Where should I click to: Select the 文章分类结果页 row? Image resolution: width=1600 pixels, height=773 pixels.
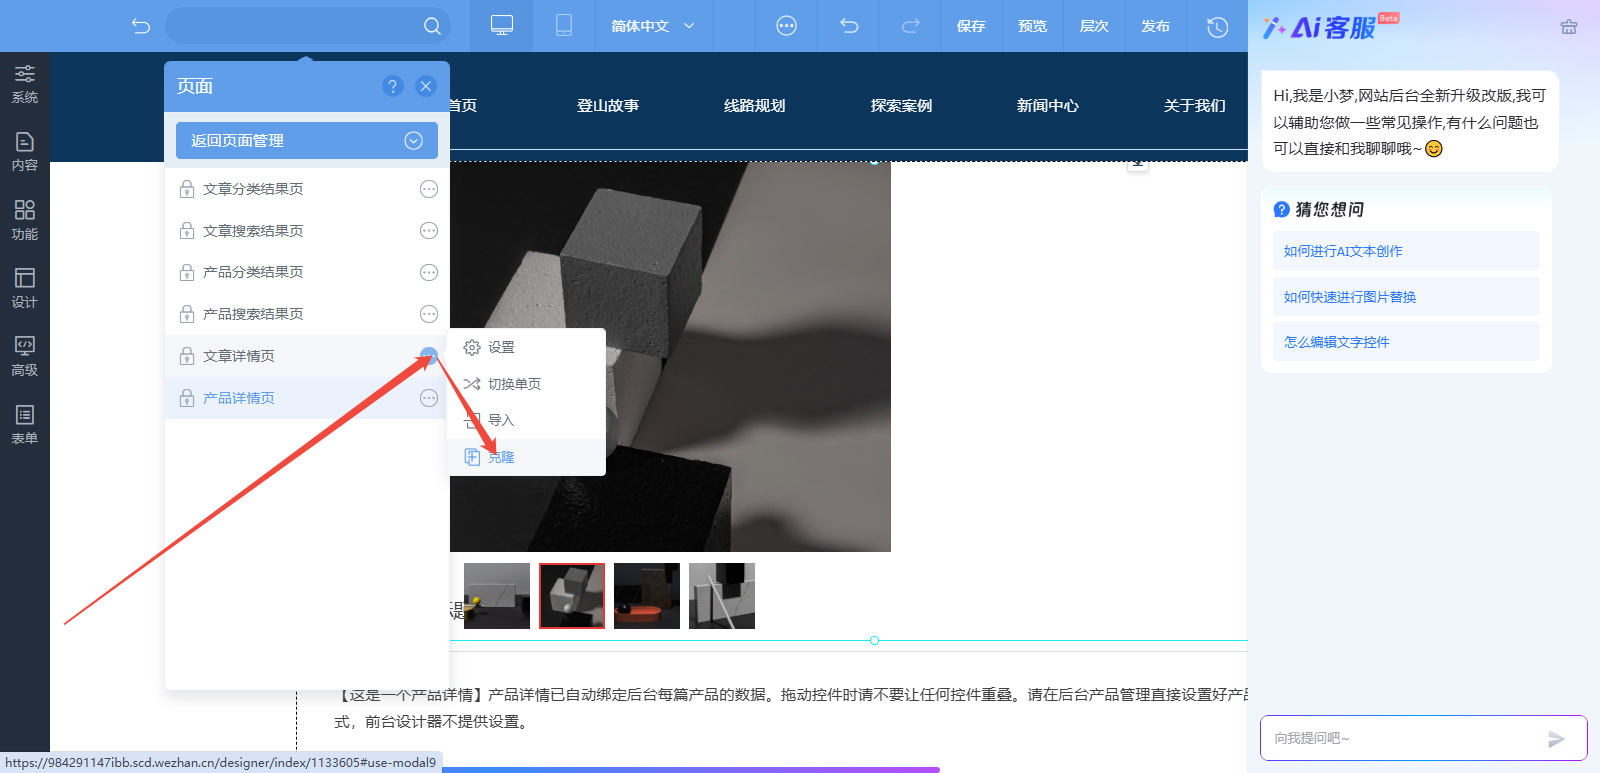pos(307,189)
